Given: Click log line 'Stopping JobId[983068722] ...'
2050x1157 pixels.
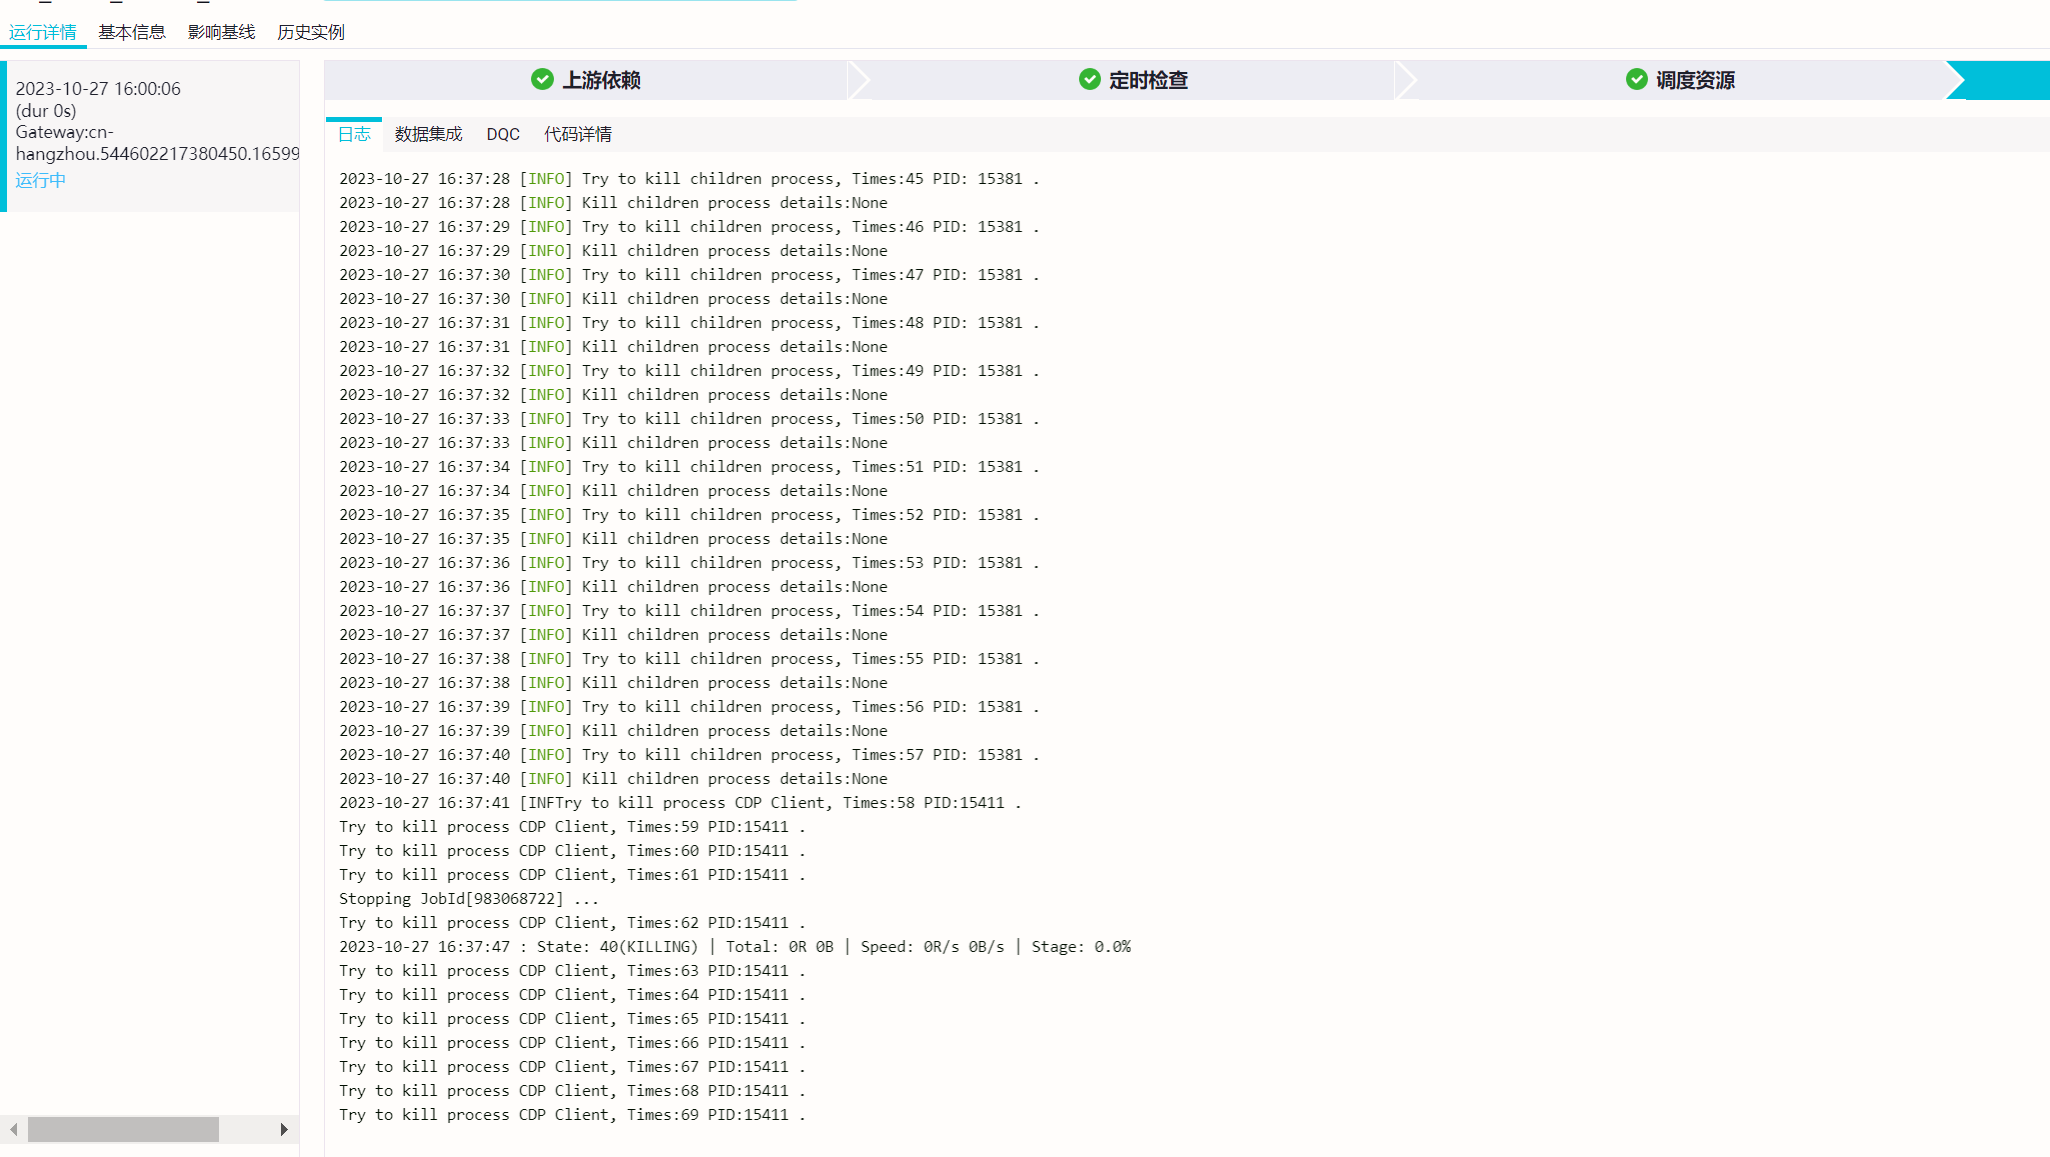Looking at the screenshot, I should pos(468,898).
